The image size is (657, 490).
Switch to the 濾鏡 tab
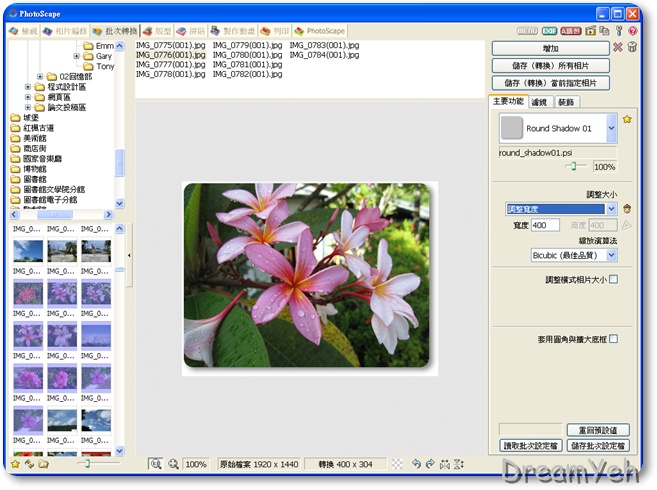540,101
